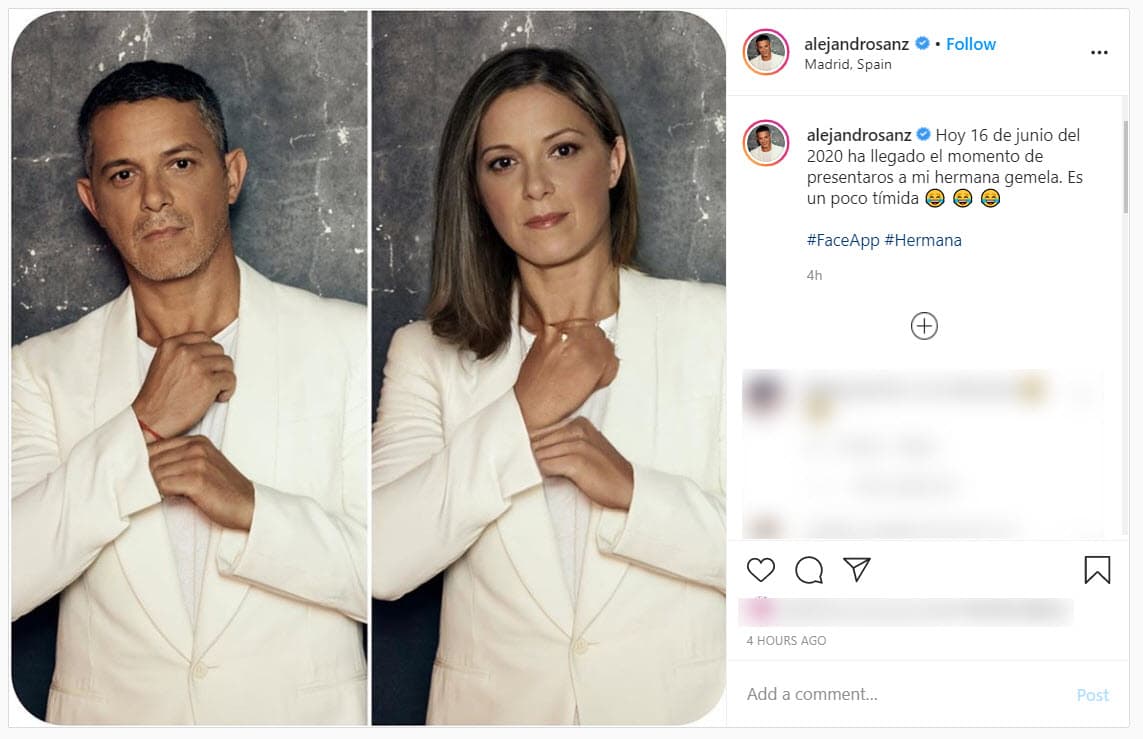Follow alejandrosanz
The image size is (1143, 739).
tap(969, 44)
